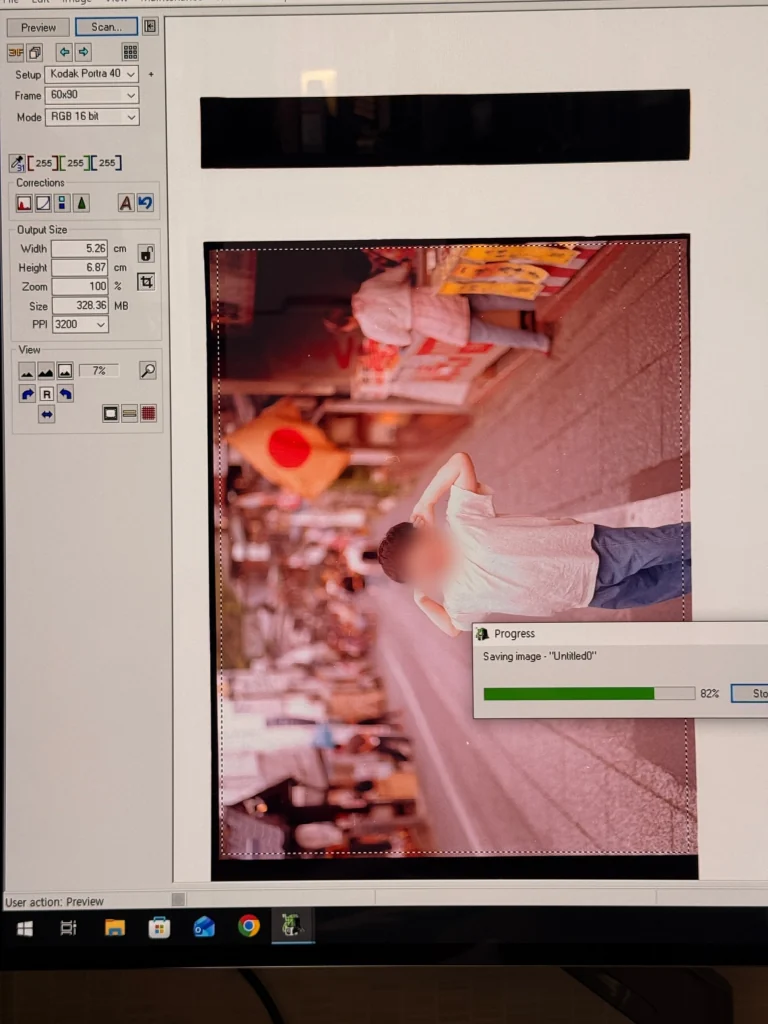Click the Width field showing 5.26

[x=80, y=249]
